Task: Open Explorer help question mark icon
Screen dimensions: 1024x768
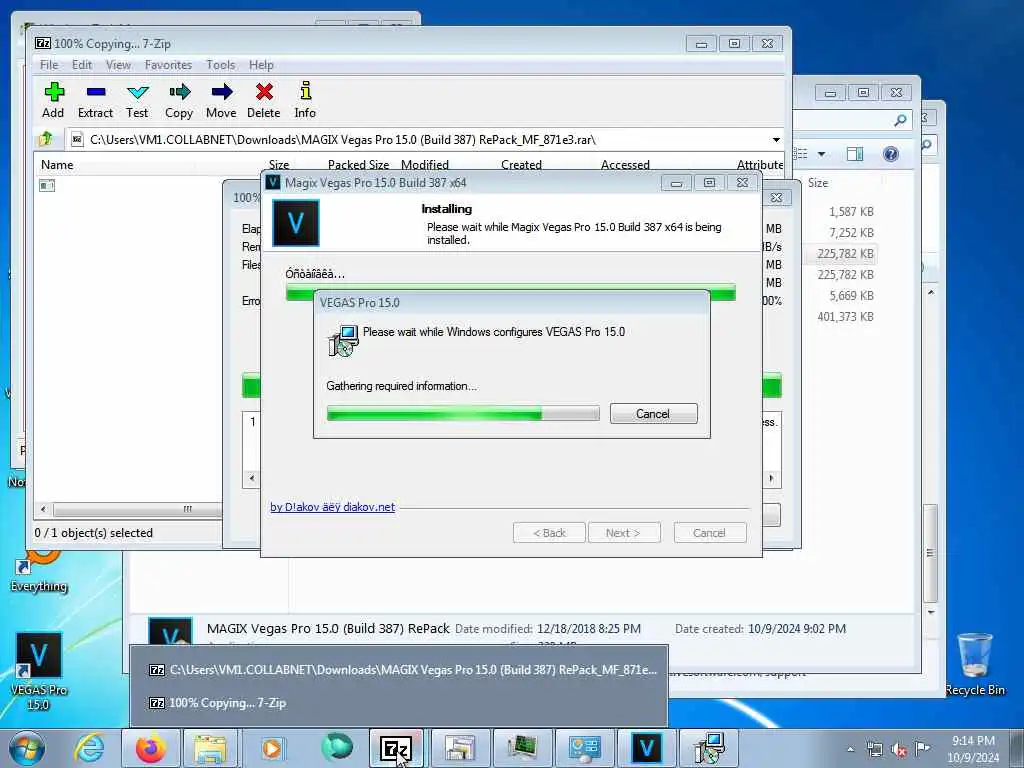Action: (x=891, y=154)
